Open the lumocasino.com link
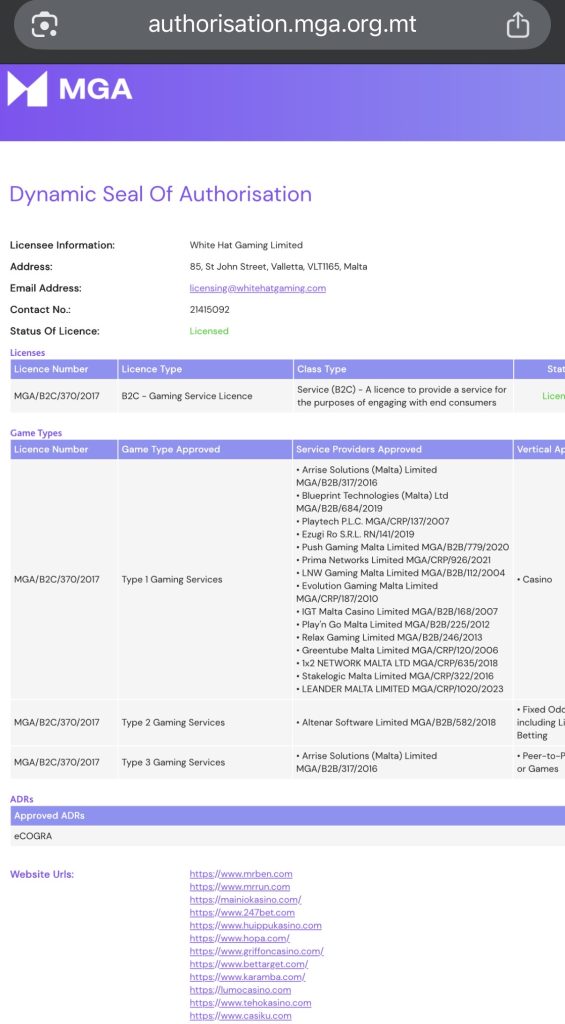Viewport: 565px width, 1024px height. pyautogui.click(x=240, y=990)
